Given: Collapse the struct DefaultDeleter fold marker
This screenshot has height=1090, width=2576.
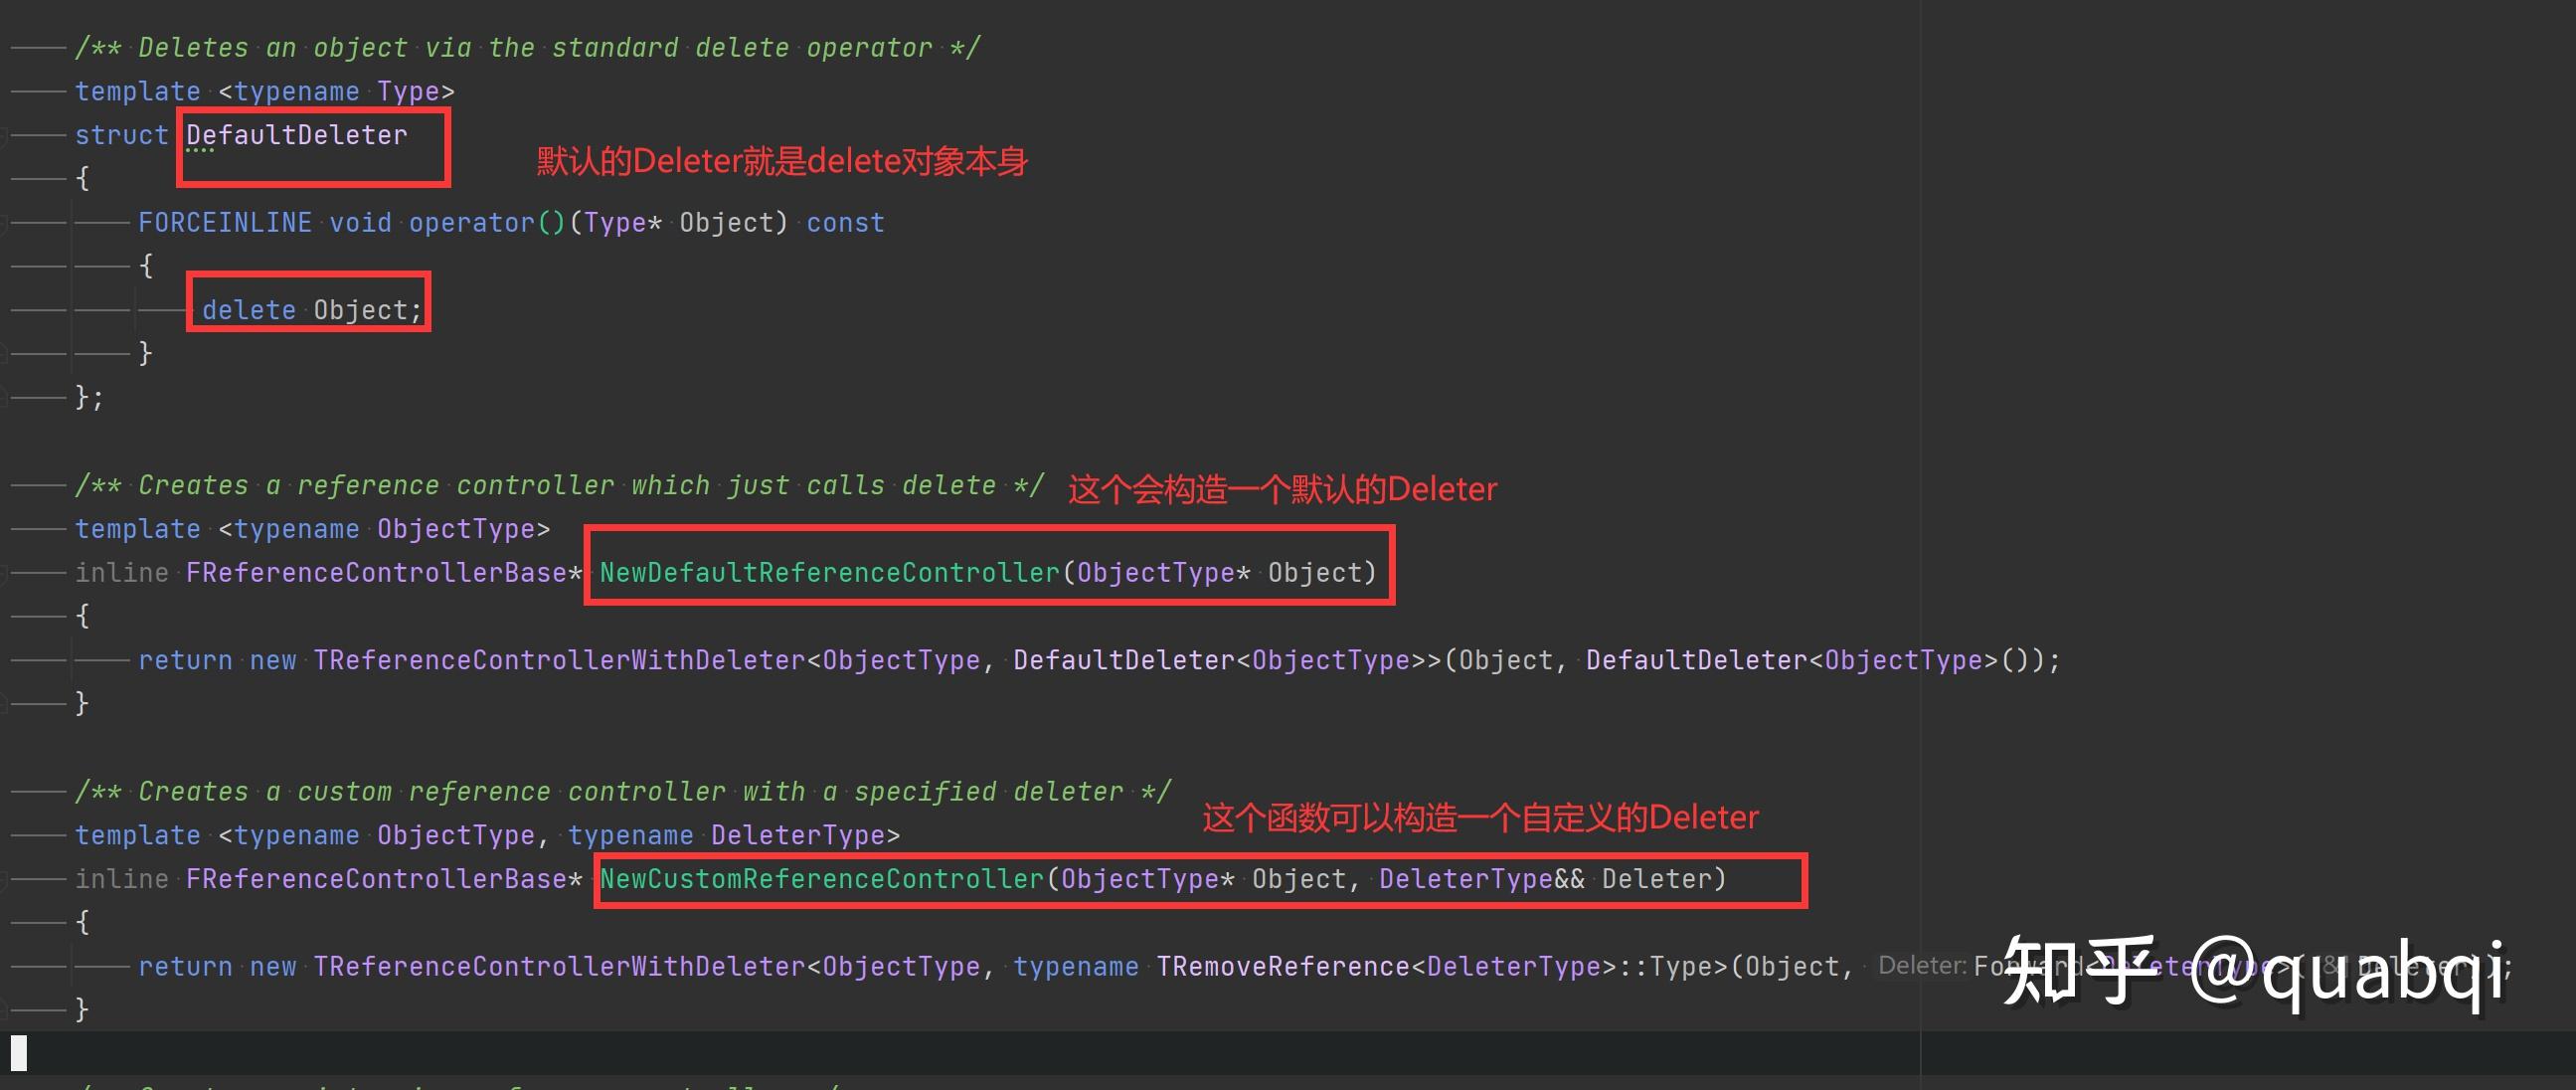Looking at the screenshot, I should pyautogui.click(x=3, y=135).
